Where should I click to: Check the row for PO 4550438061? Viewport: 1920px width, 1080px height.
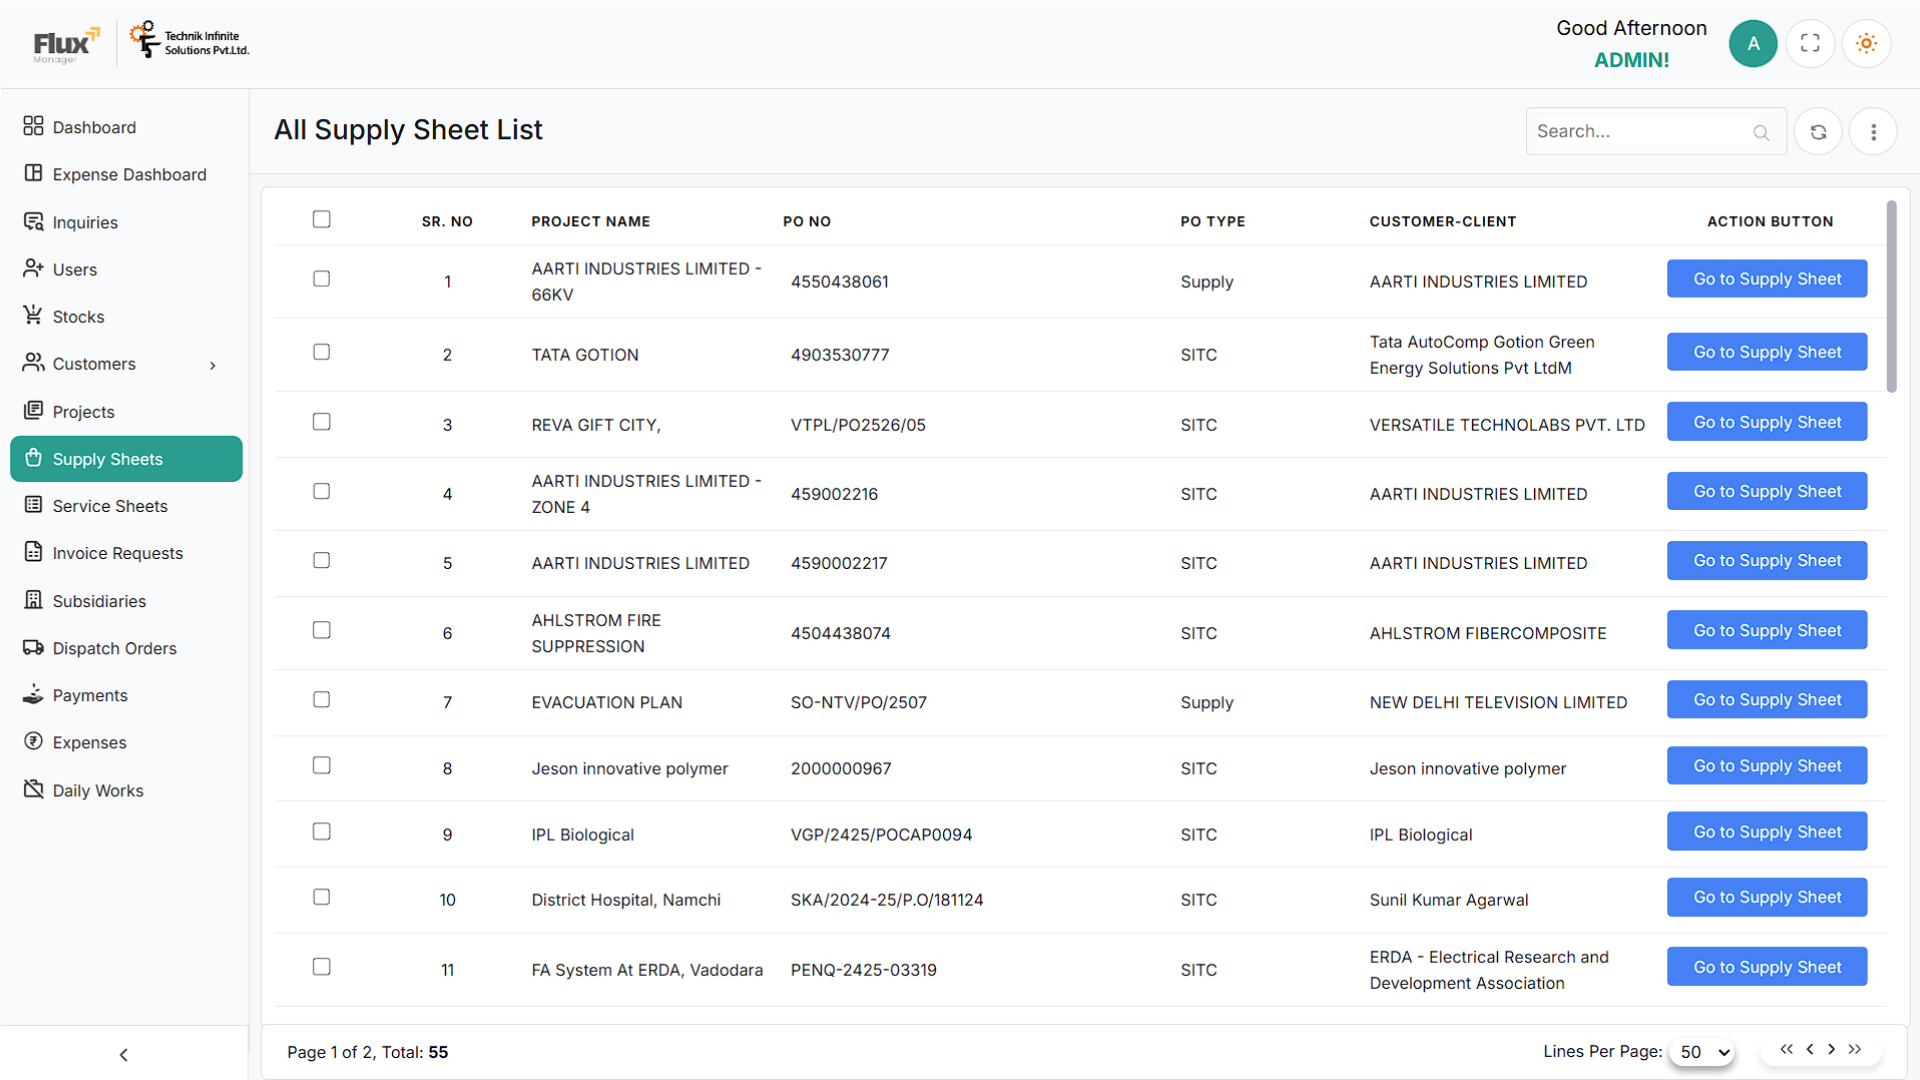pos(321,279)
